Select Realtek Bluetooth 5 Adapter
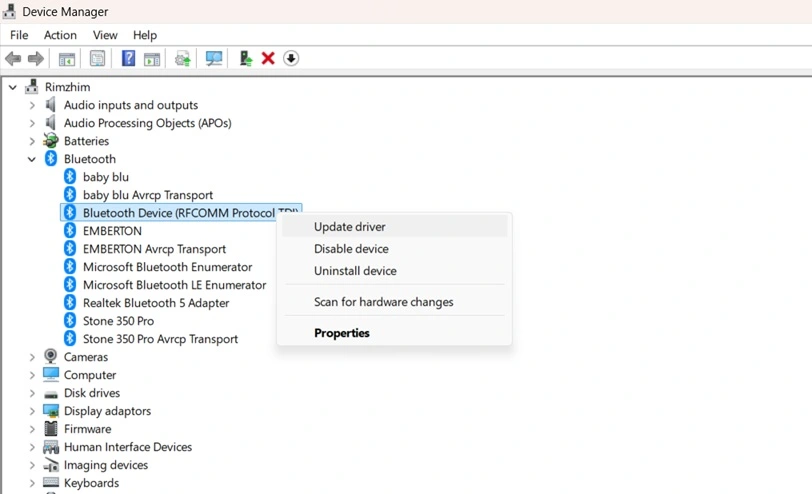Screen dimensions: 812x494 [x=156, y=303]
